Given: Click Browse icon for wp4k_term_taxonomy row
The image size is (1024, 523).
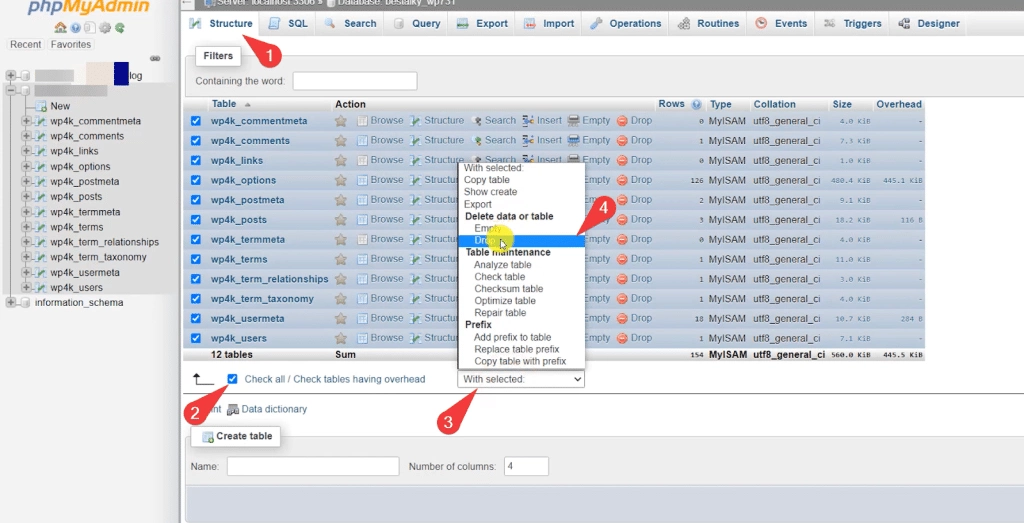Looking at the screenshot, I should 362,298.
